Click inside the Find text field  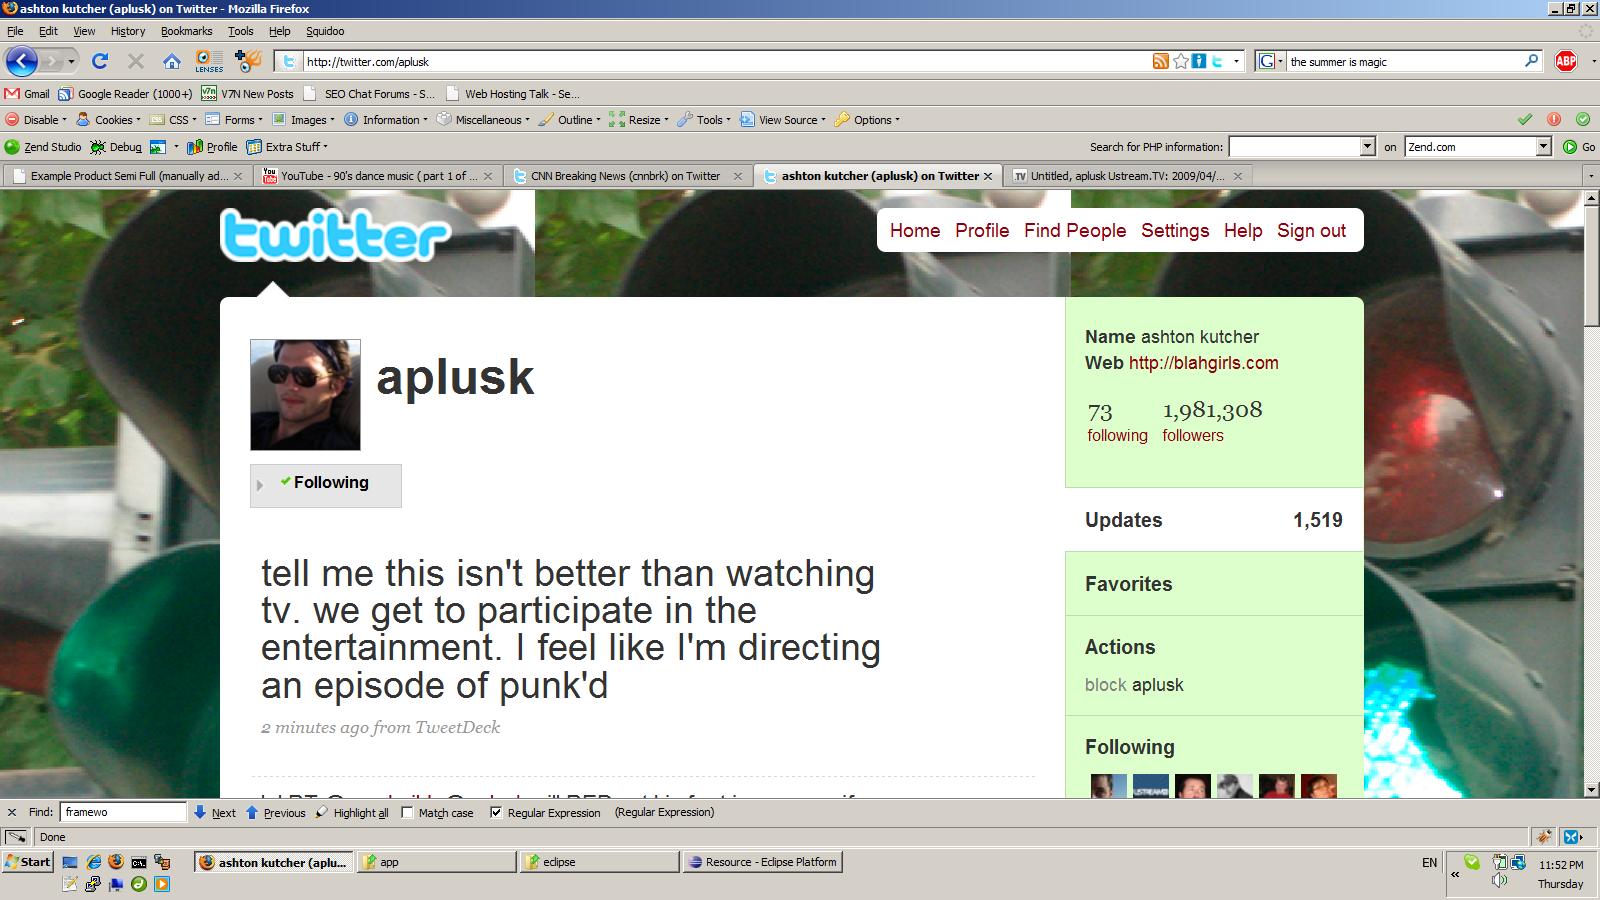coord(123,813)
